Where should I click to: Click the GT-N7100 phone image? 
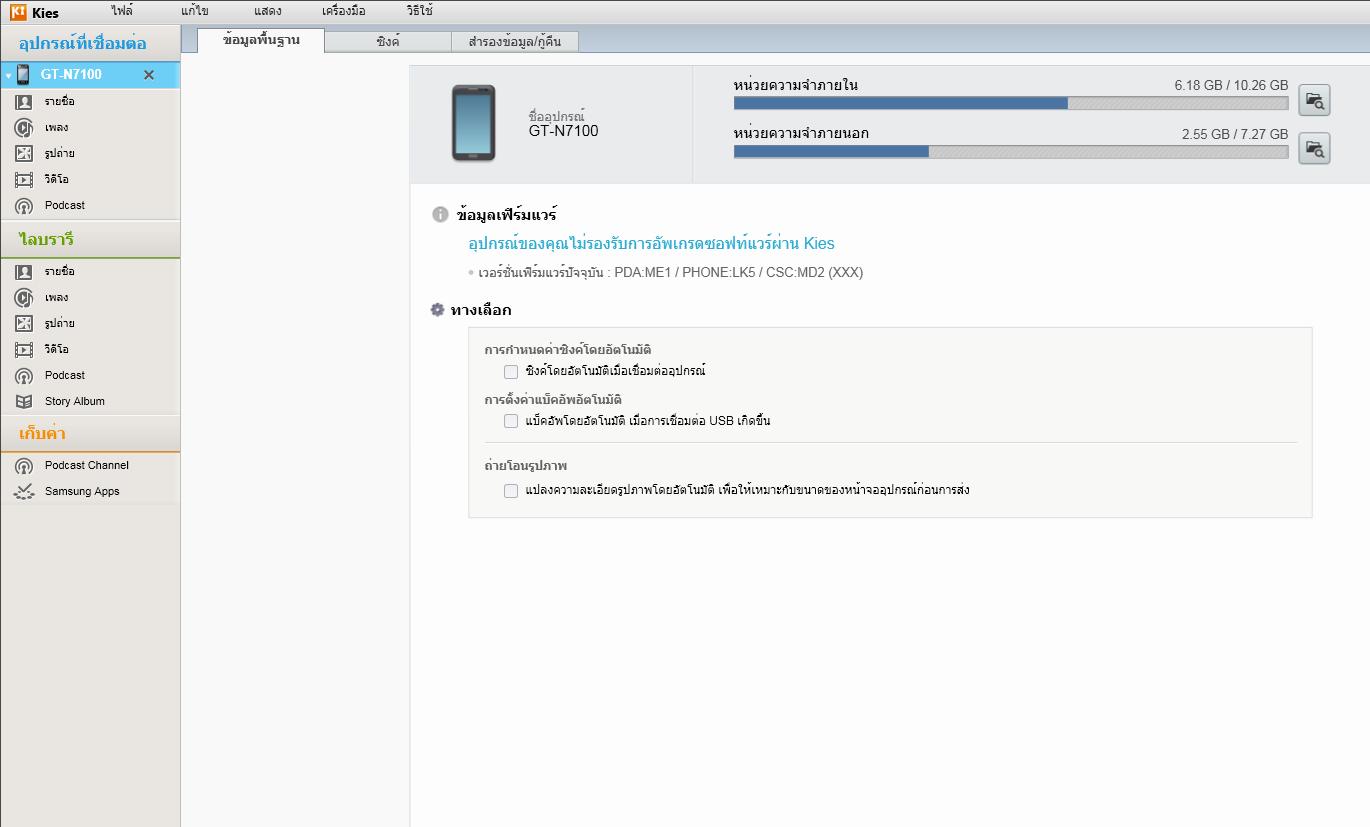[473, 123]
